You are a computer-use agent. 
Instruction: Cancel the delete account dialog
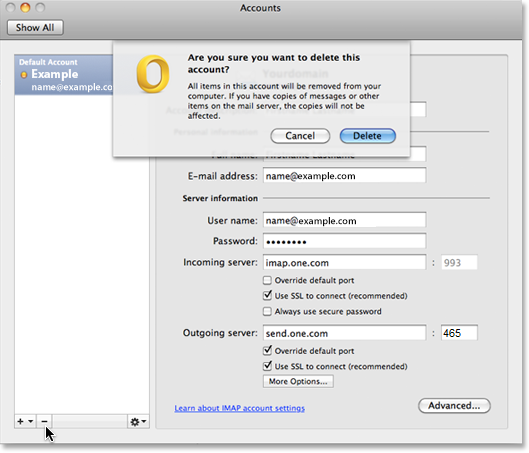click(x=300, y=136)
